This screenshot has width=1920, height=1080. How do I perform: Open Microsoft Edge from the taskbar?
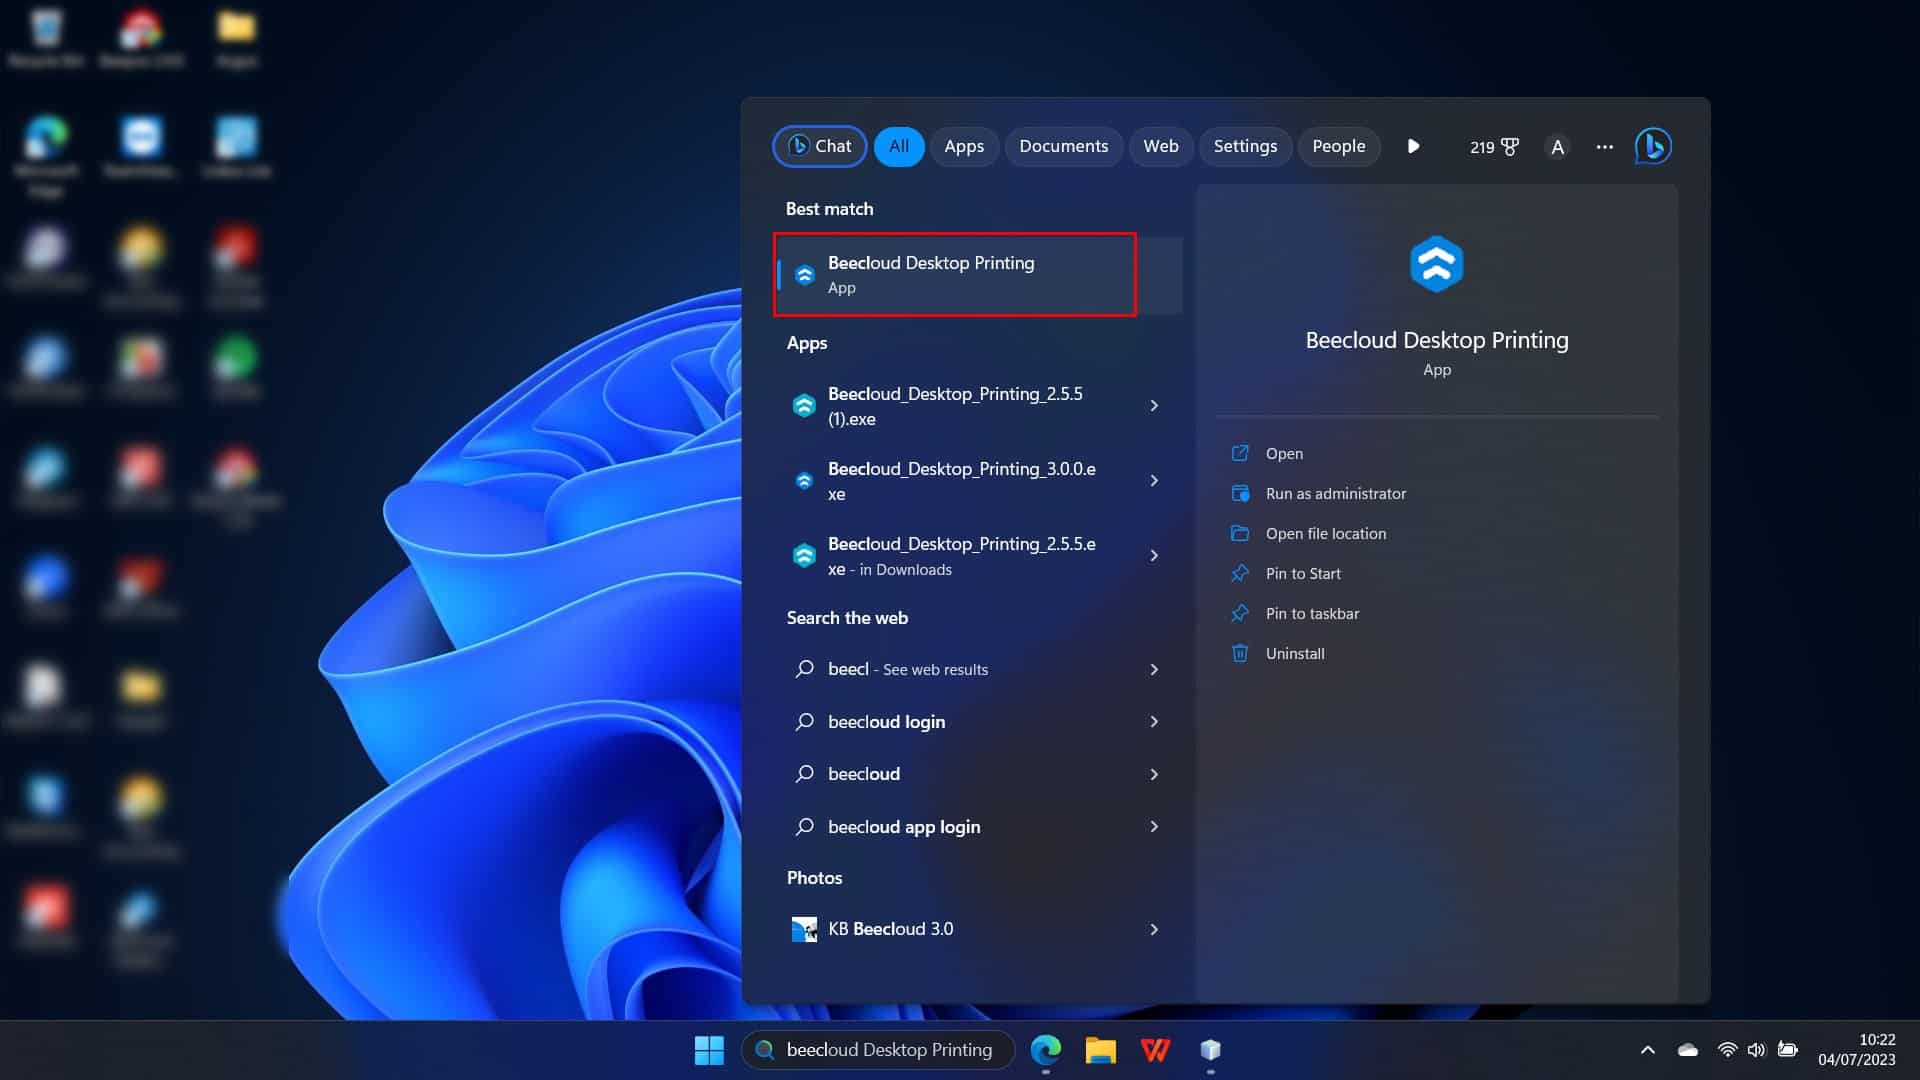[1046, 1050]
